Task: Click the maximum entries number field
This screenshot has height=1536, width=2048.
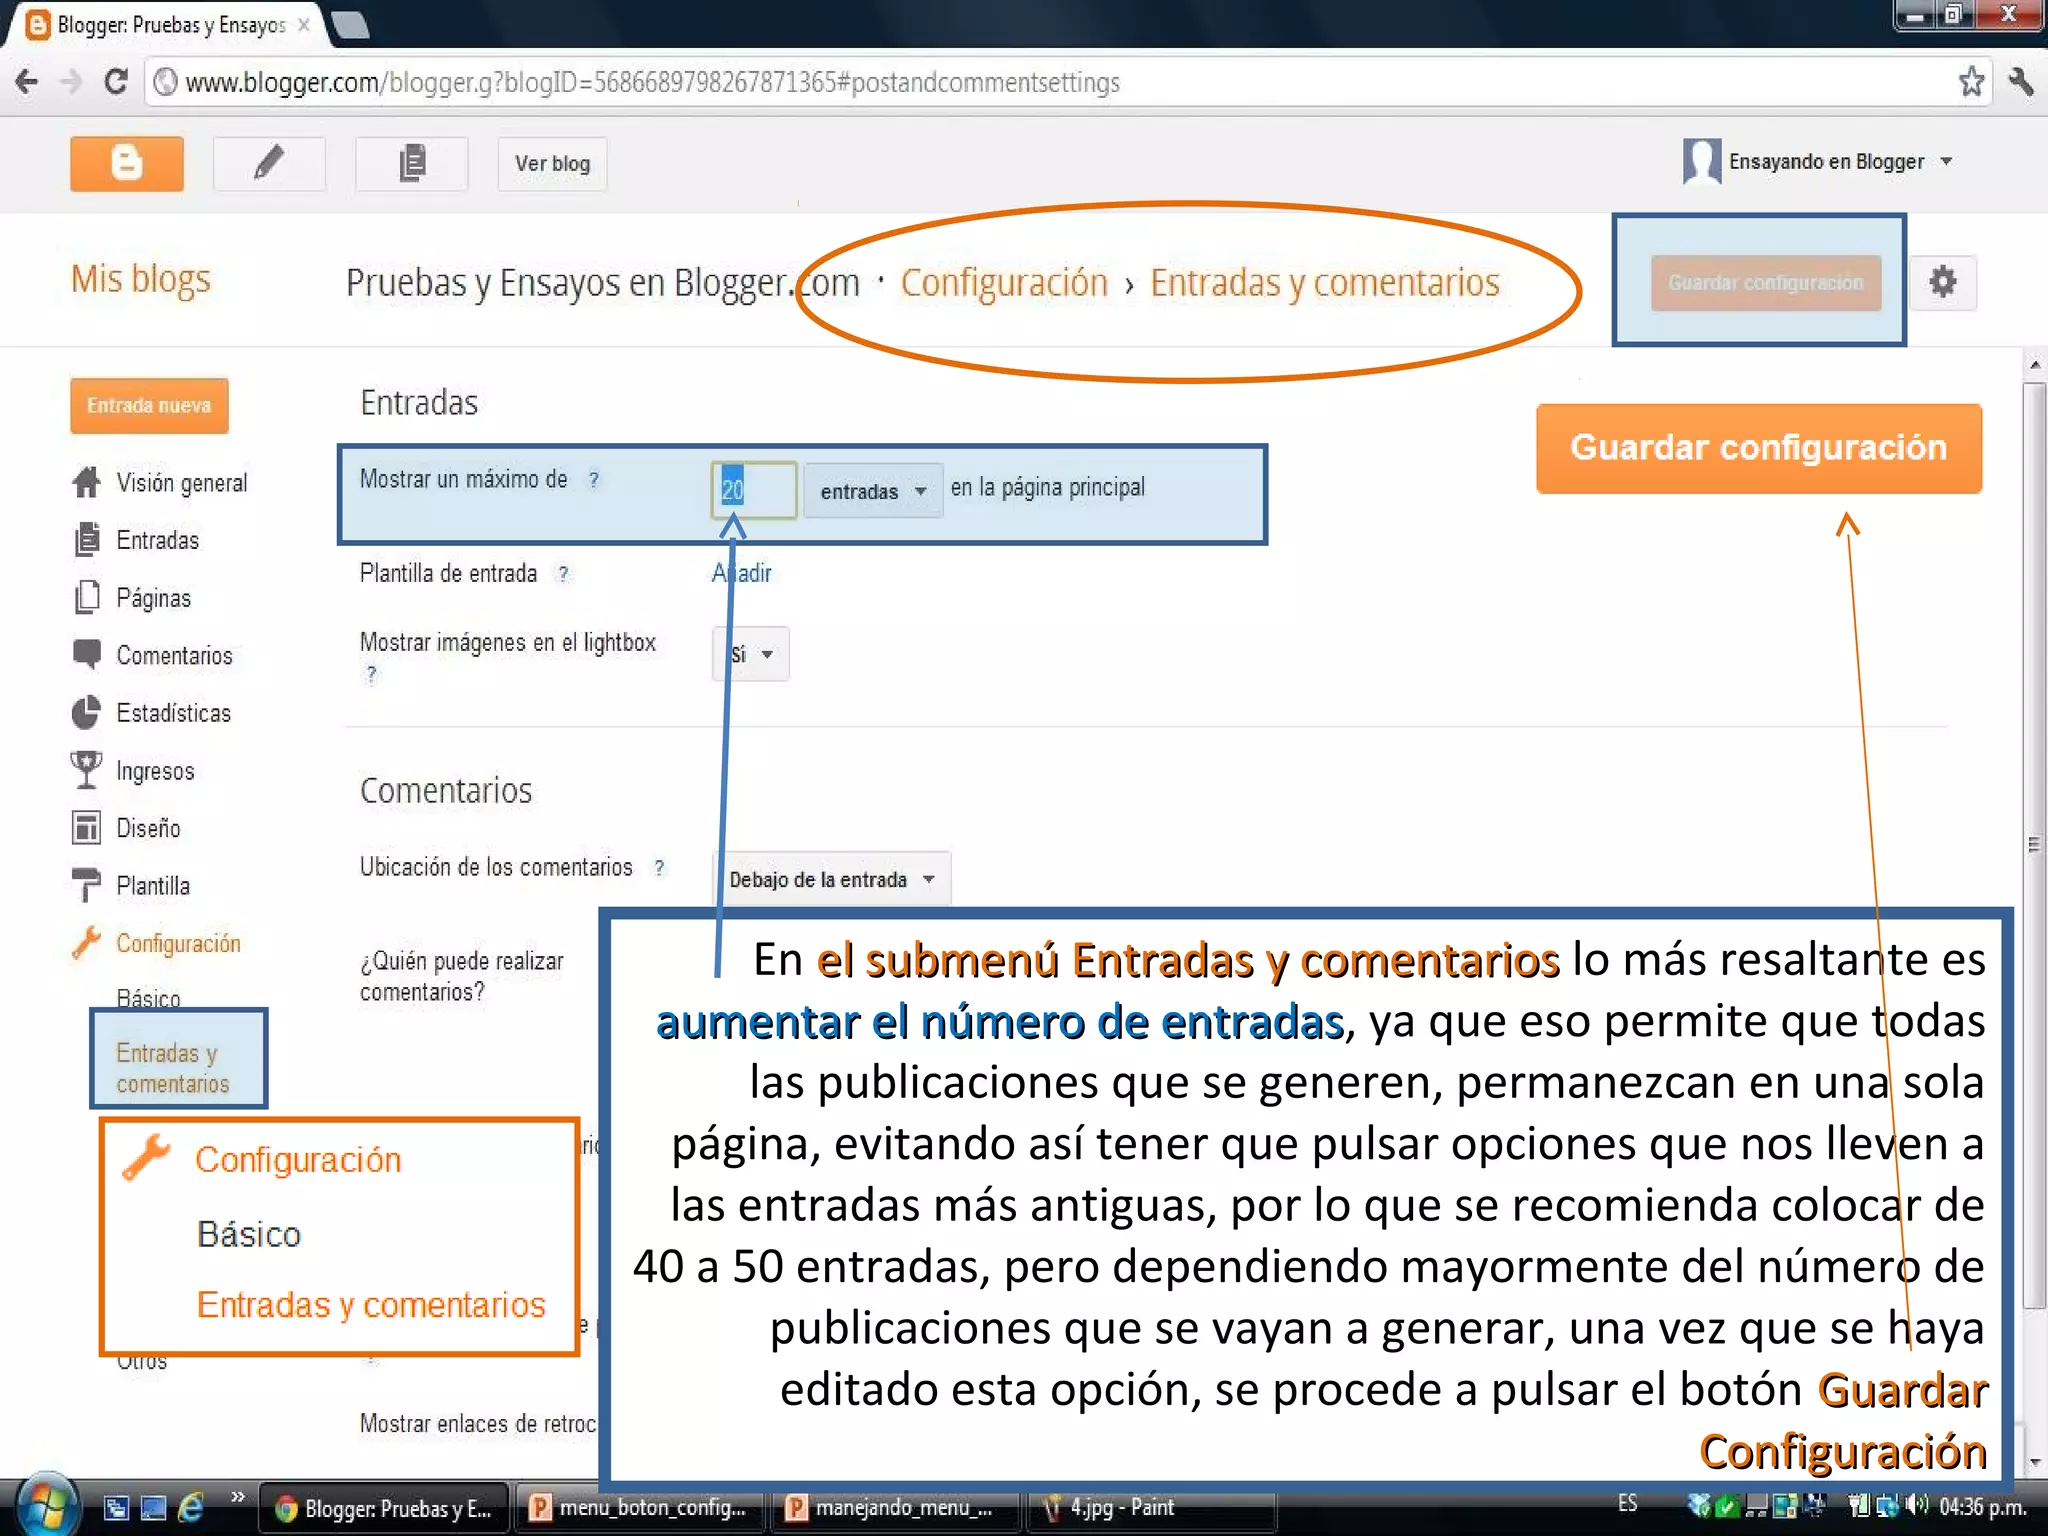Action: click(754, 490)
